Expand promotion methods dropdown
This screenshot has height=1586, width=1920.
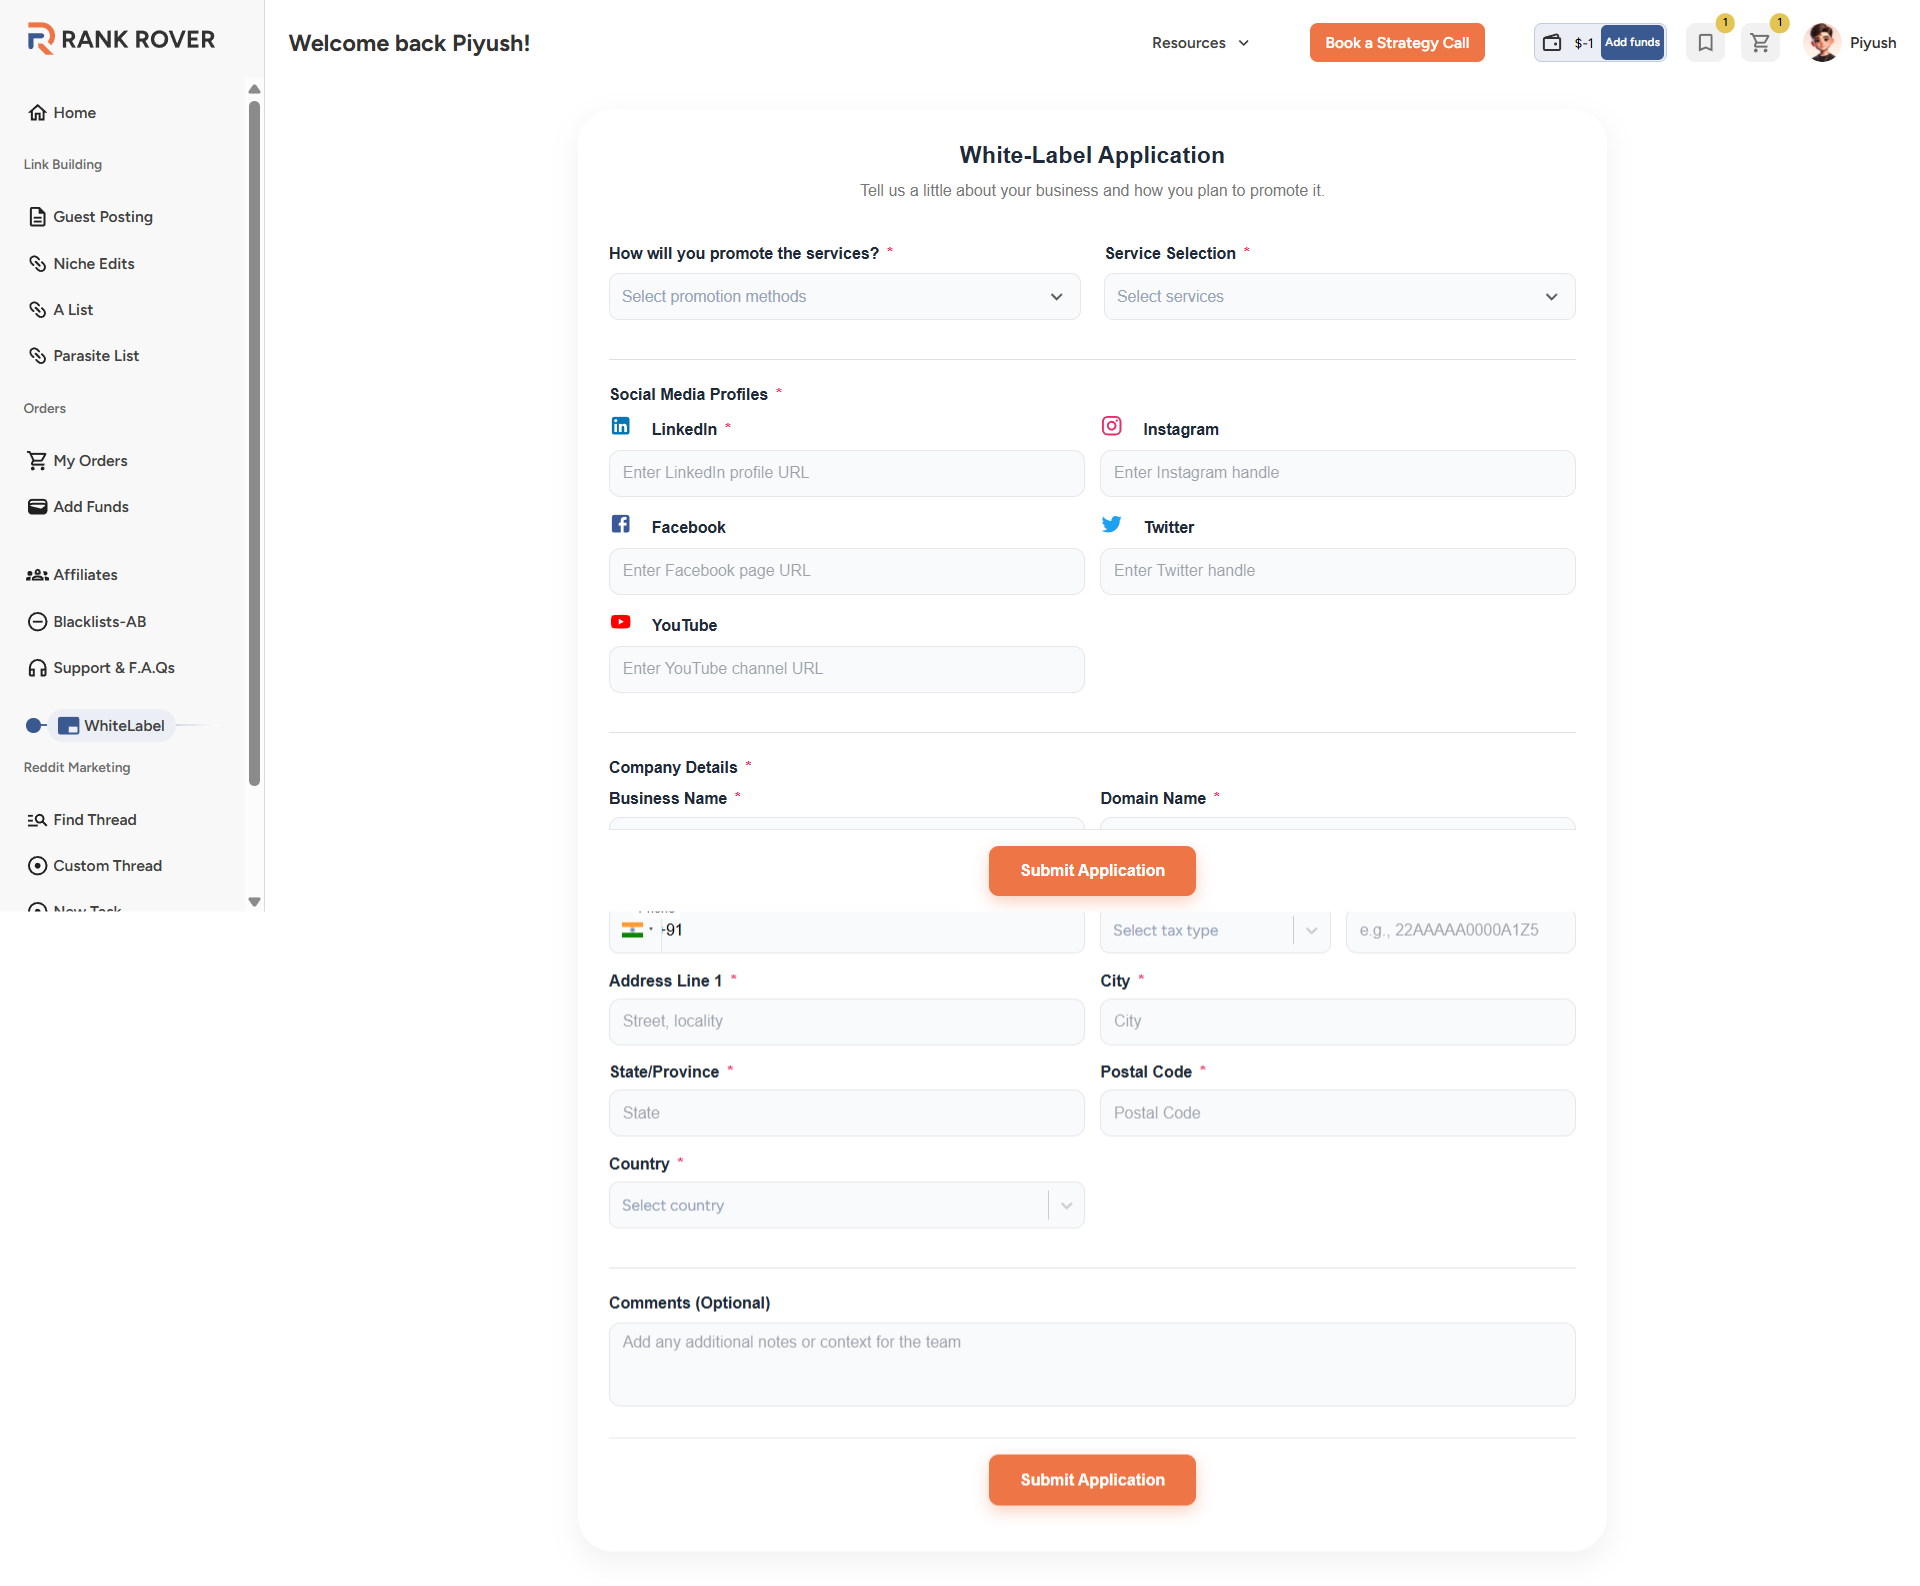coord(844,297)
